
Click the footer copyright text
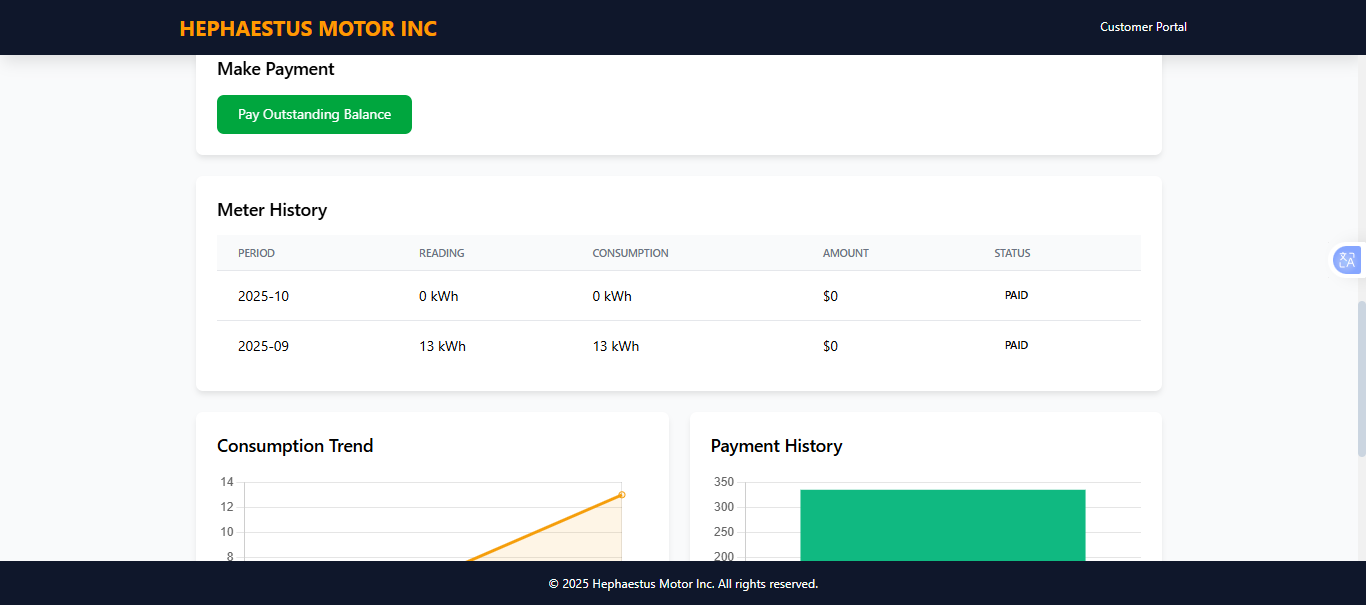683,584
